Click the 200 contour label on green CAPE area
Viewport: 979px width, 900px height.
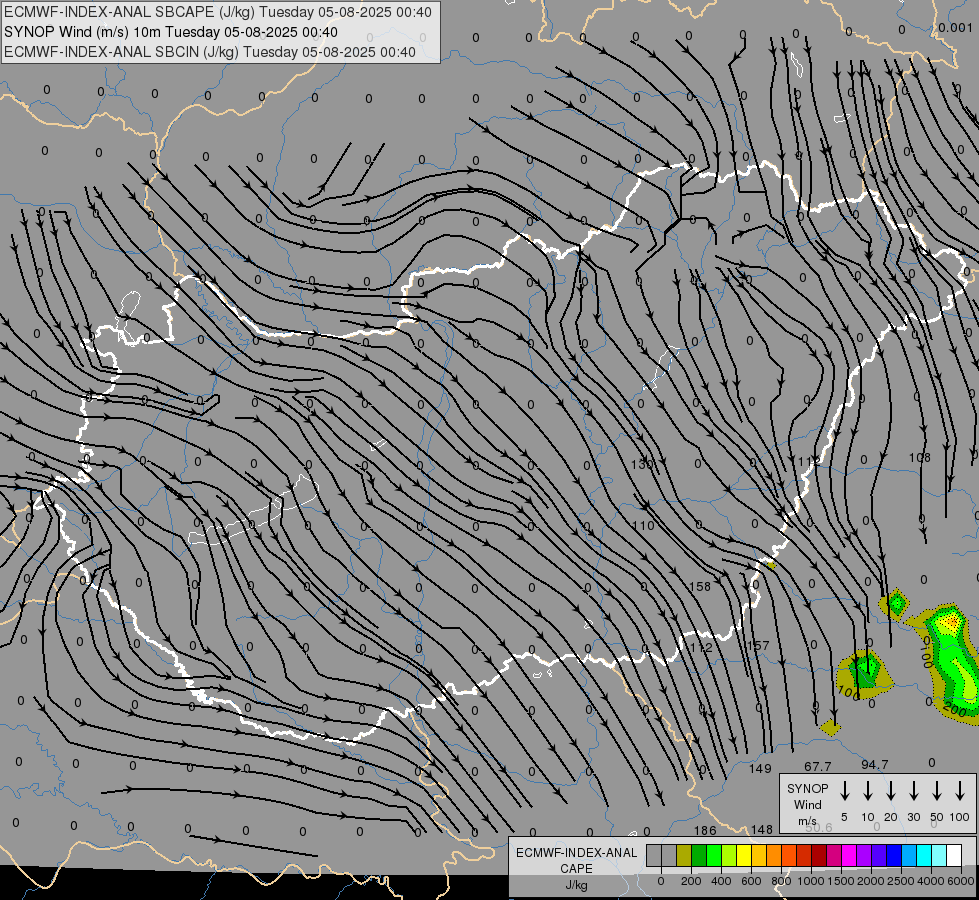955,710
